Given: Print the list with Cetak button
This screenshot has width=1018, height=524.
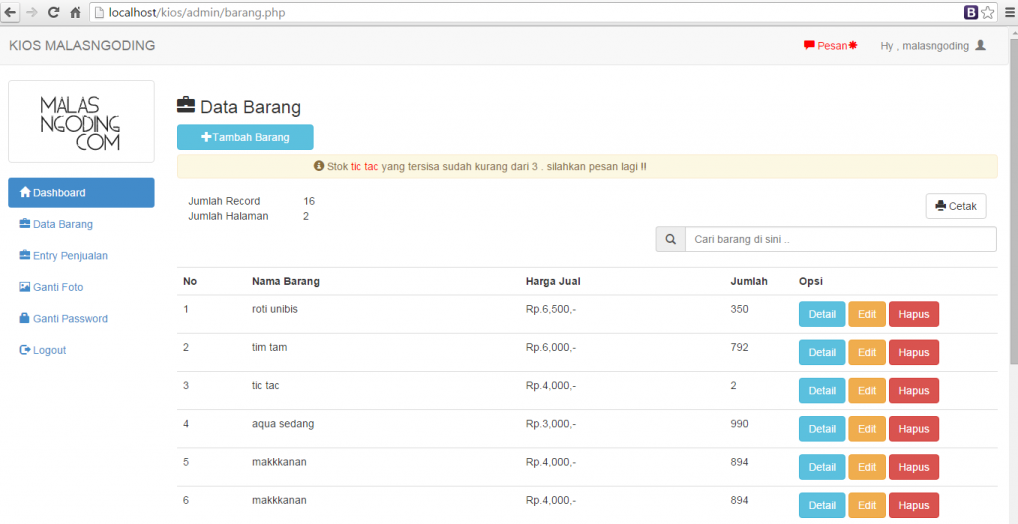Looking at the screenshot, I should [x=956, y=206].
